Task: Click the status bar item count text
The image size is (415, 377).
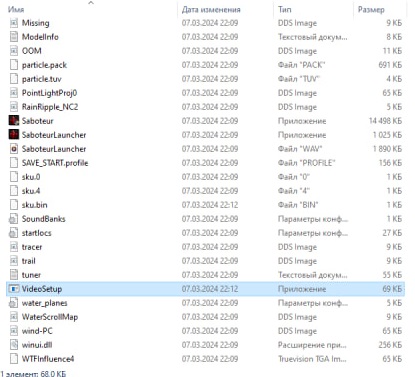Action: 33,374
